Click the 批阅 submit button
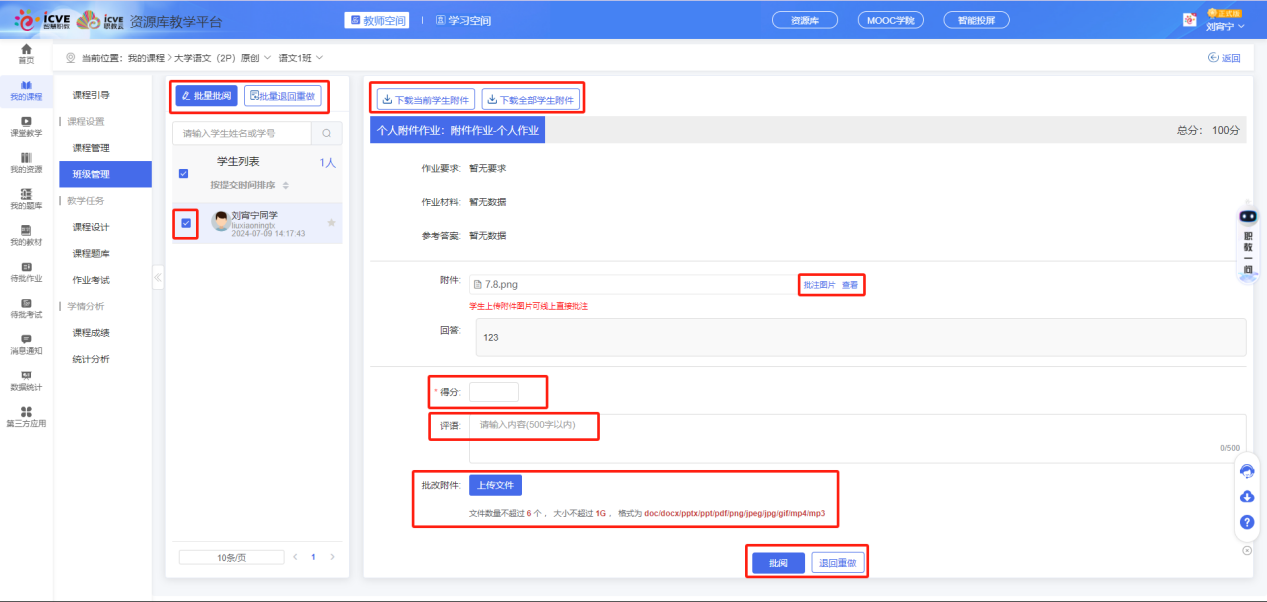 [778, 563]
